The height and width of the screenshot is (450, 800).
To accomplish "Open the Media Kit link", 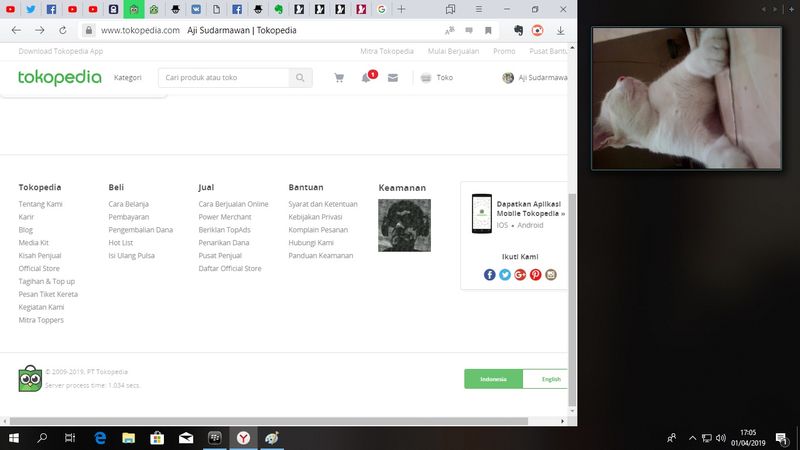I will pos(34,243).
